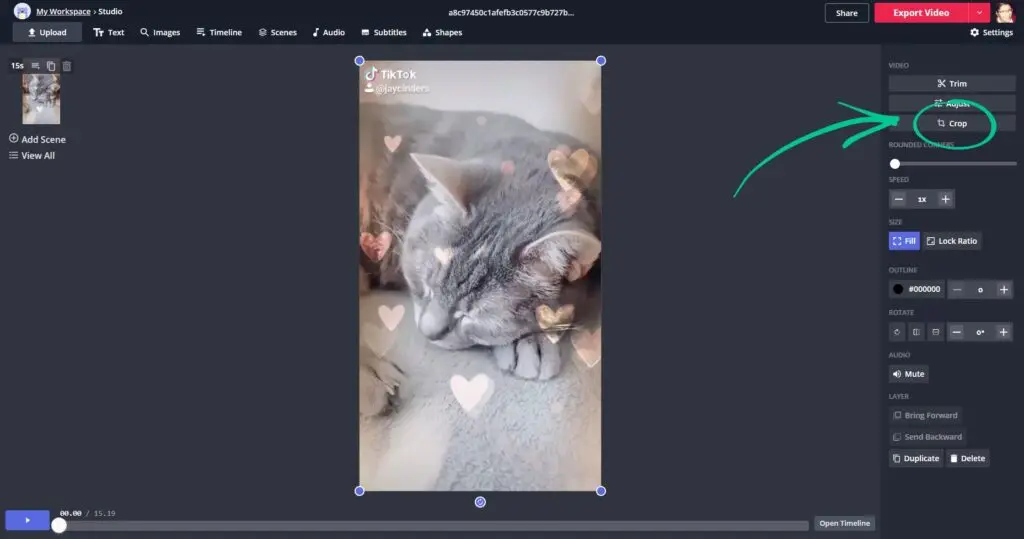Flip the video horizontally
Screen dimensions: 1024x539
916,332
